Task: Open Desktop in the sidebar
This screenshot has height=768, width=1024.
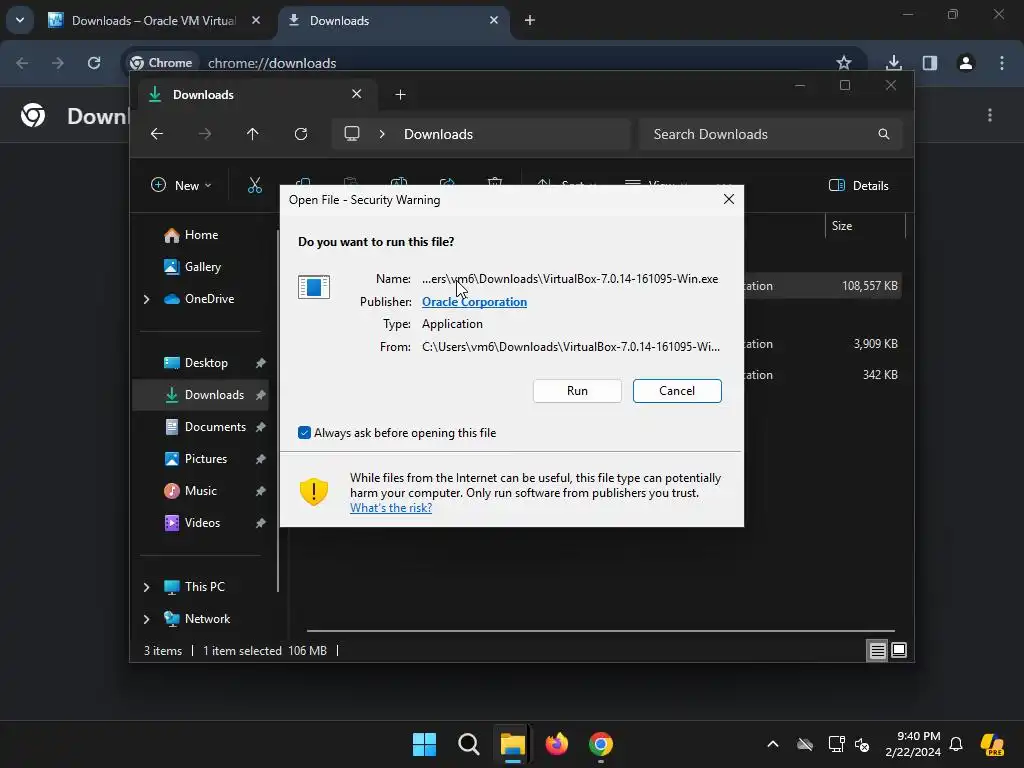Action: pos(206,362)
